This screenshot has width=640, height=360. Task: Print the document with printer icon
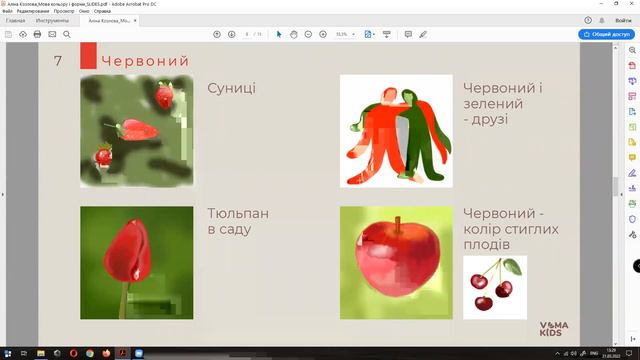coord(37,34)
